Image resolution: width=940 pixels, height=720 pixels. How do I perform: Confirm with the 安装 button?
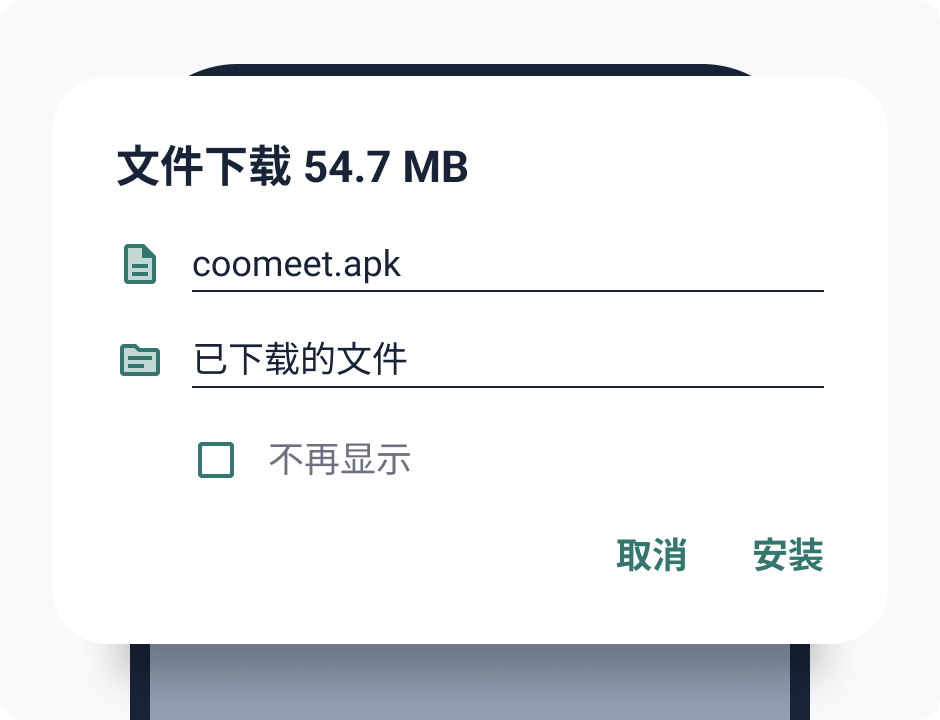coord(788,555)
